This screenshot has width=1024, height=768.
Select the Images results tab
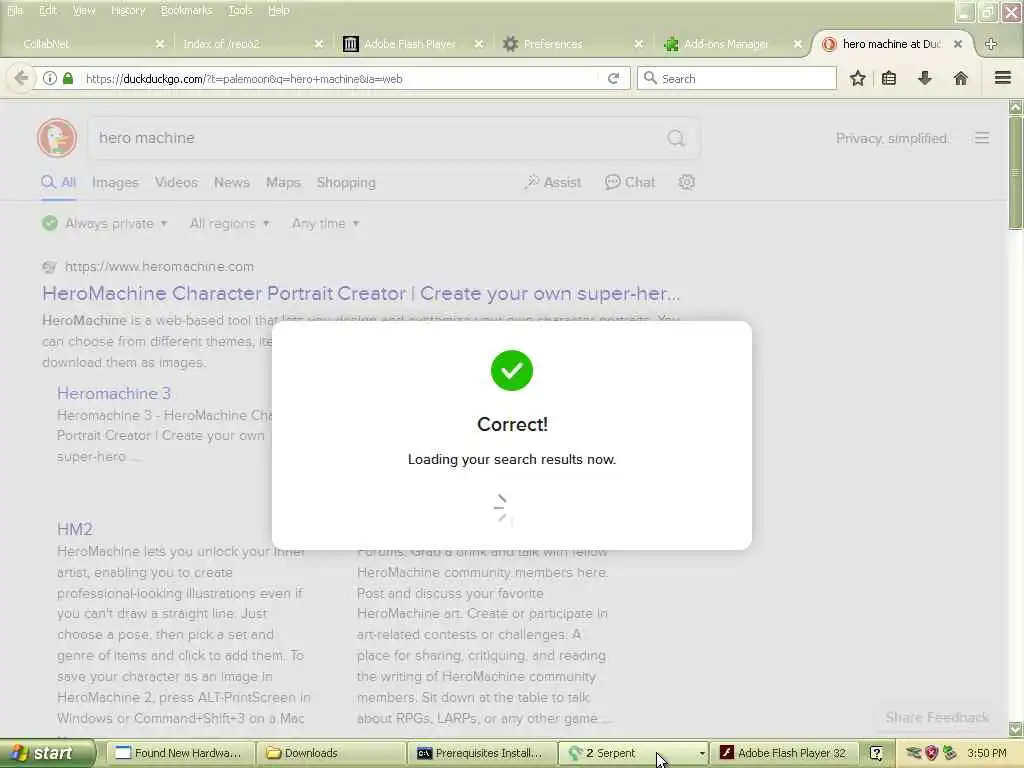pyautogui.click(x=116, y=182)
